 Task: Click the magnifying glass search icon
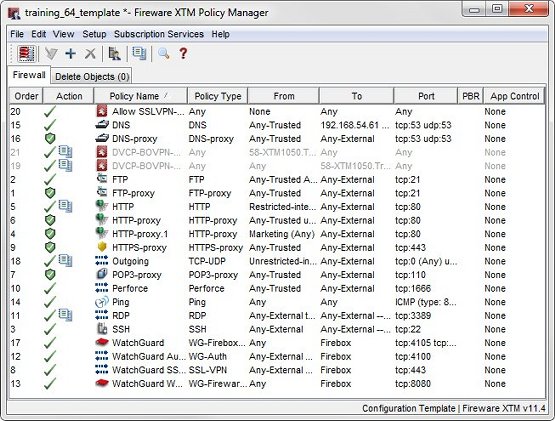click(x=164, y=53)
